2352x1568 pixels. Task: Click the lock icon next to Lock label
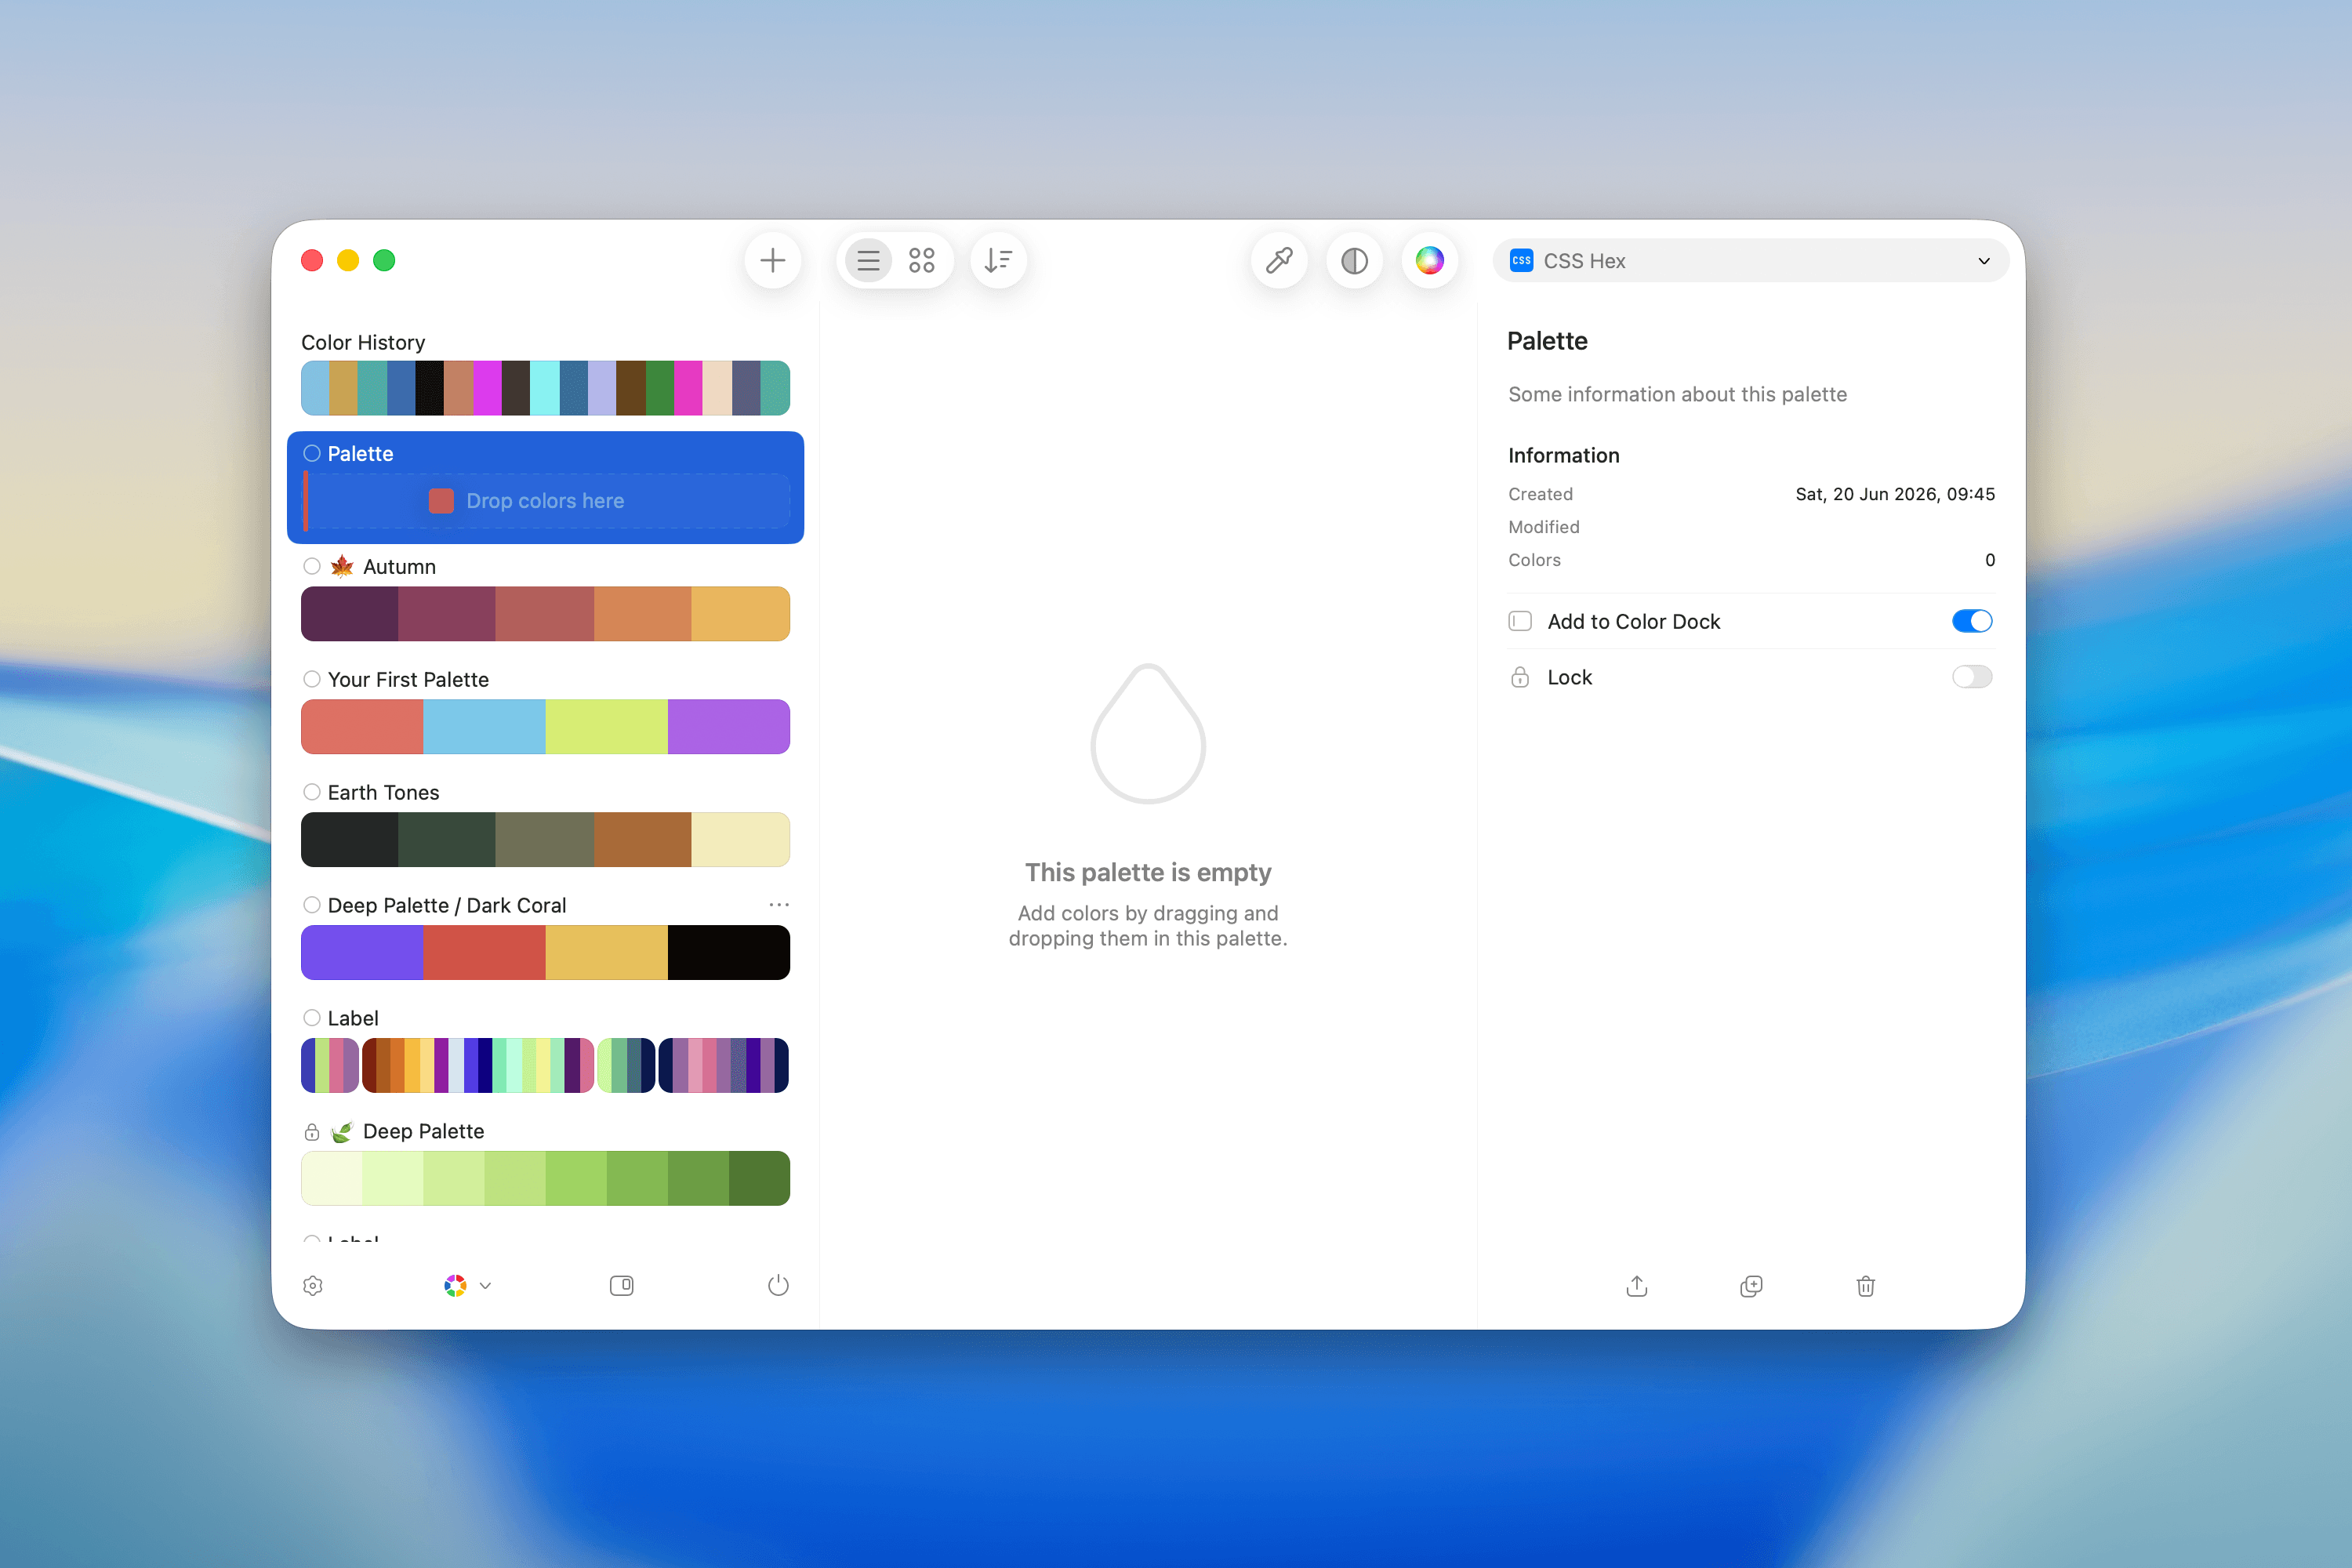coord(1520,677)
